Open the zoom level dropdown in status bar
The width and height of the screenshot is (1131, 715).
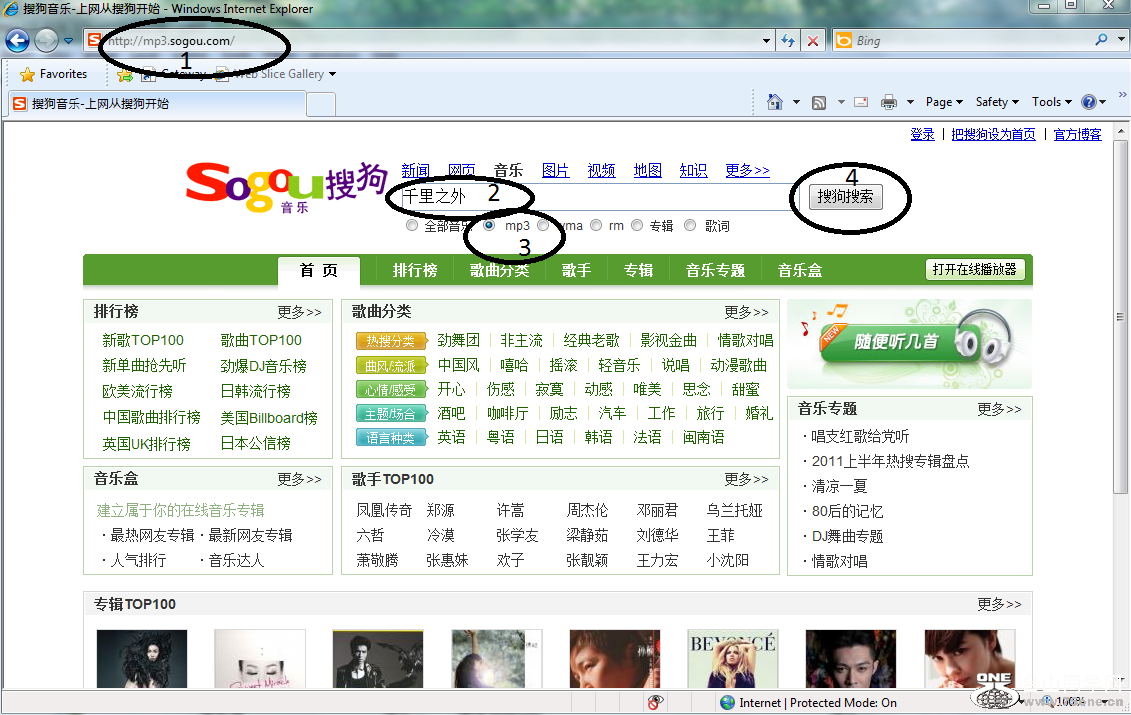tap(1104, 702)
